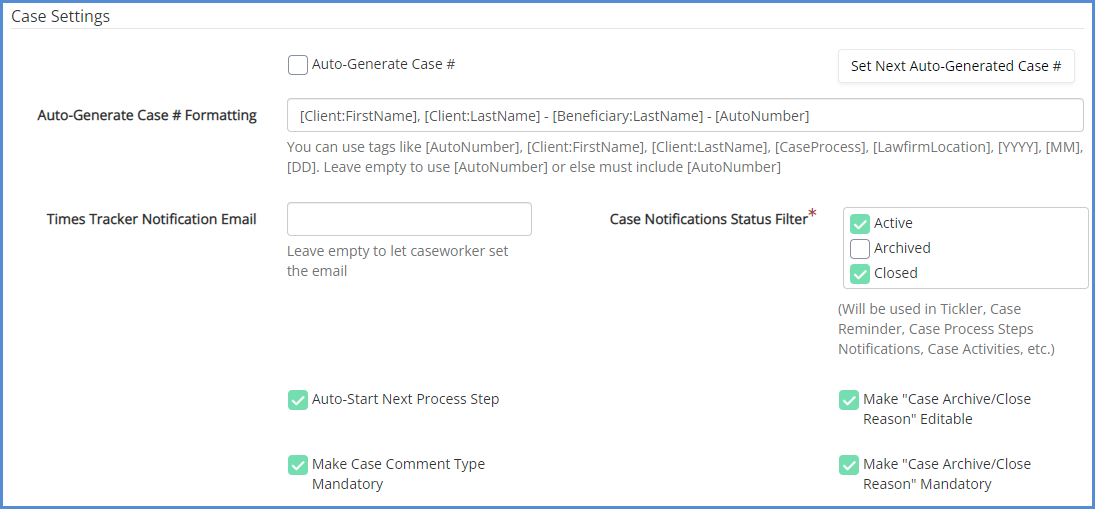This screenshot has height=509, width=1095.
Task: Tick the Auto-Generate Case # checkbox
Action: (x=297, y=65)
